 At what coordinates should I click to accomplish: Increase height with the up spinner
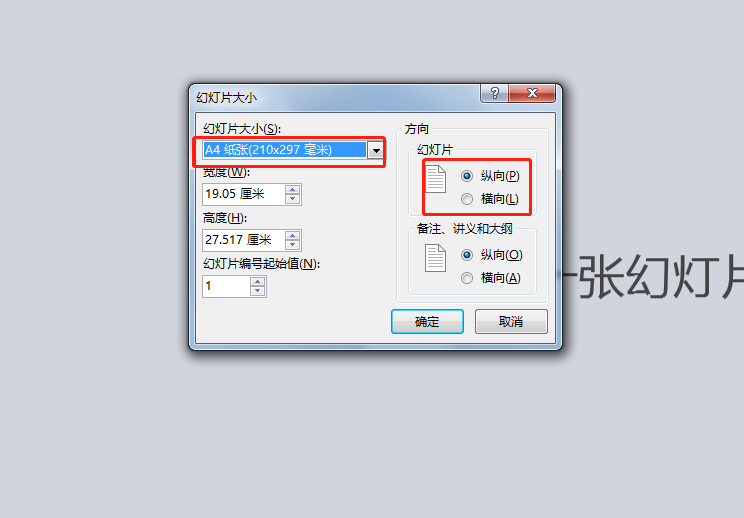(293, 236)
